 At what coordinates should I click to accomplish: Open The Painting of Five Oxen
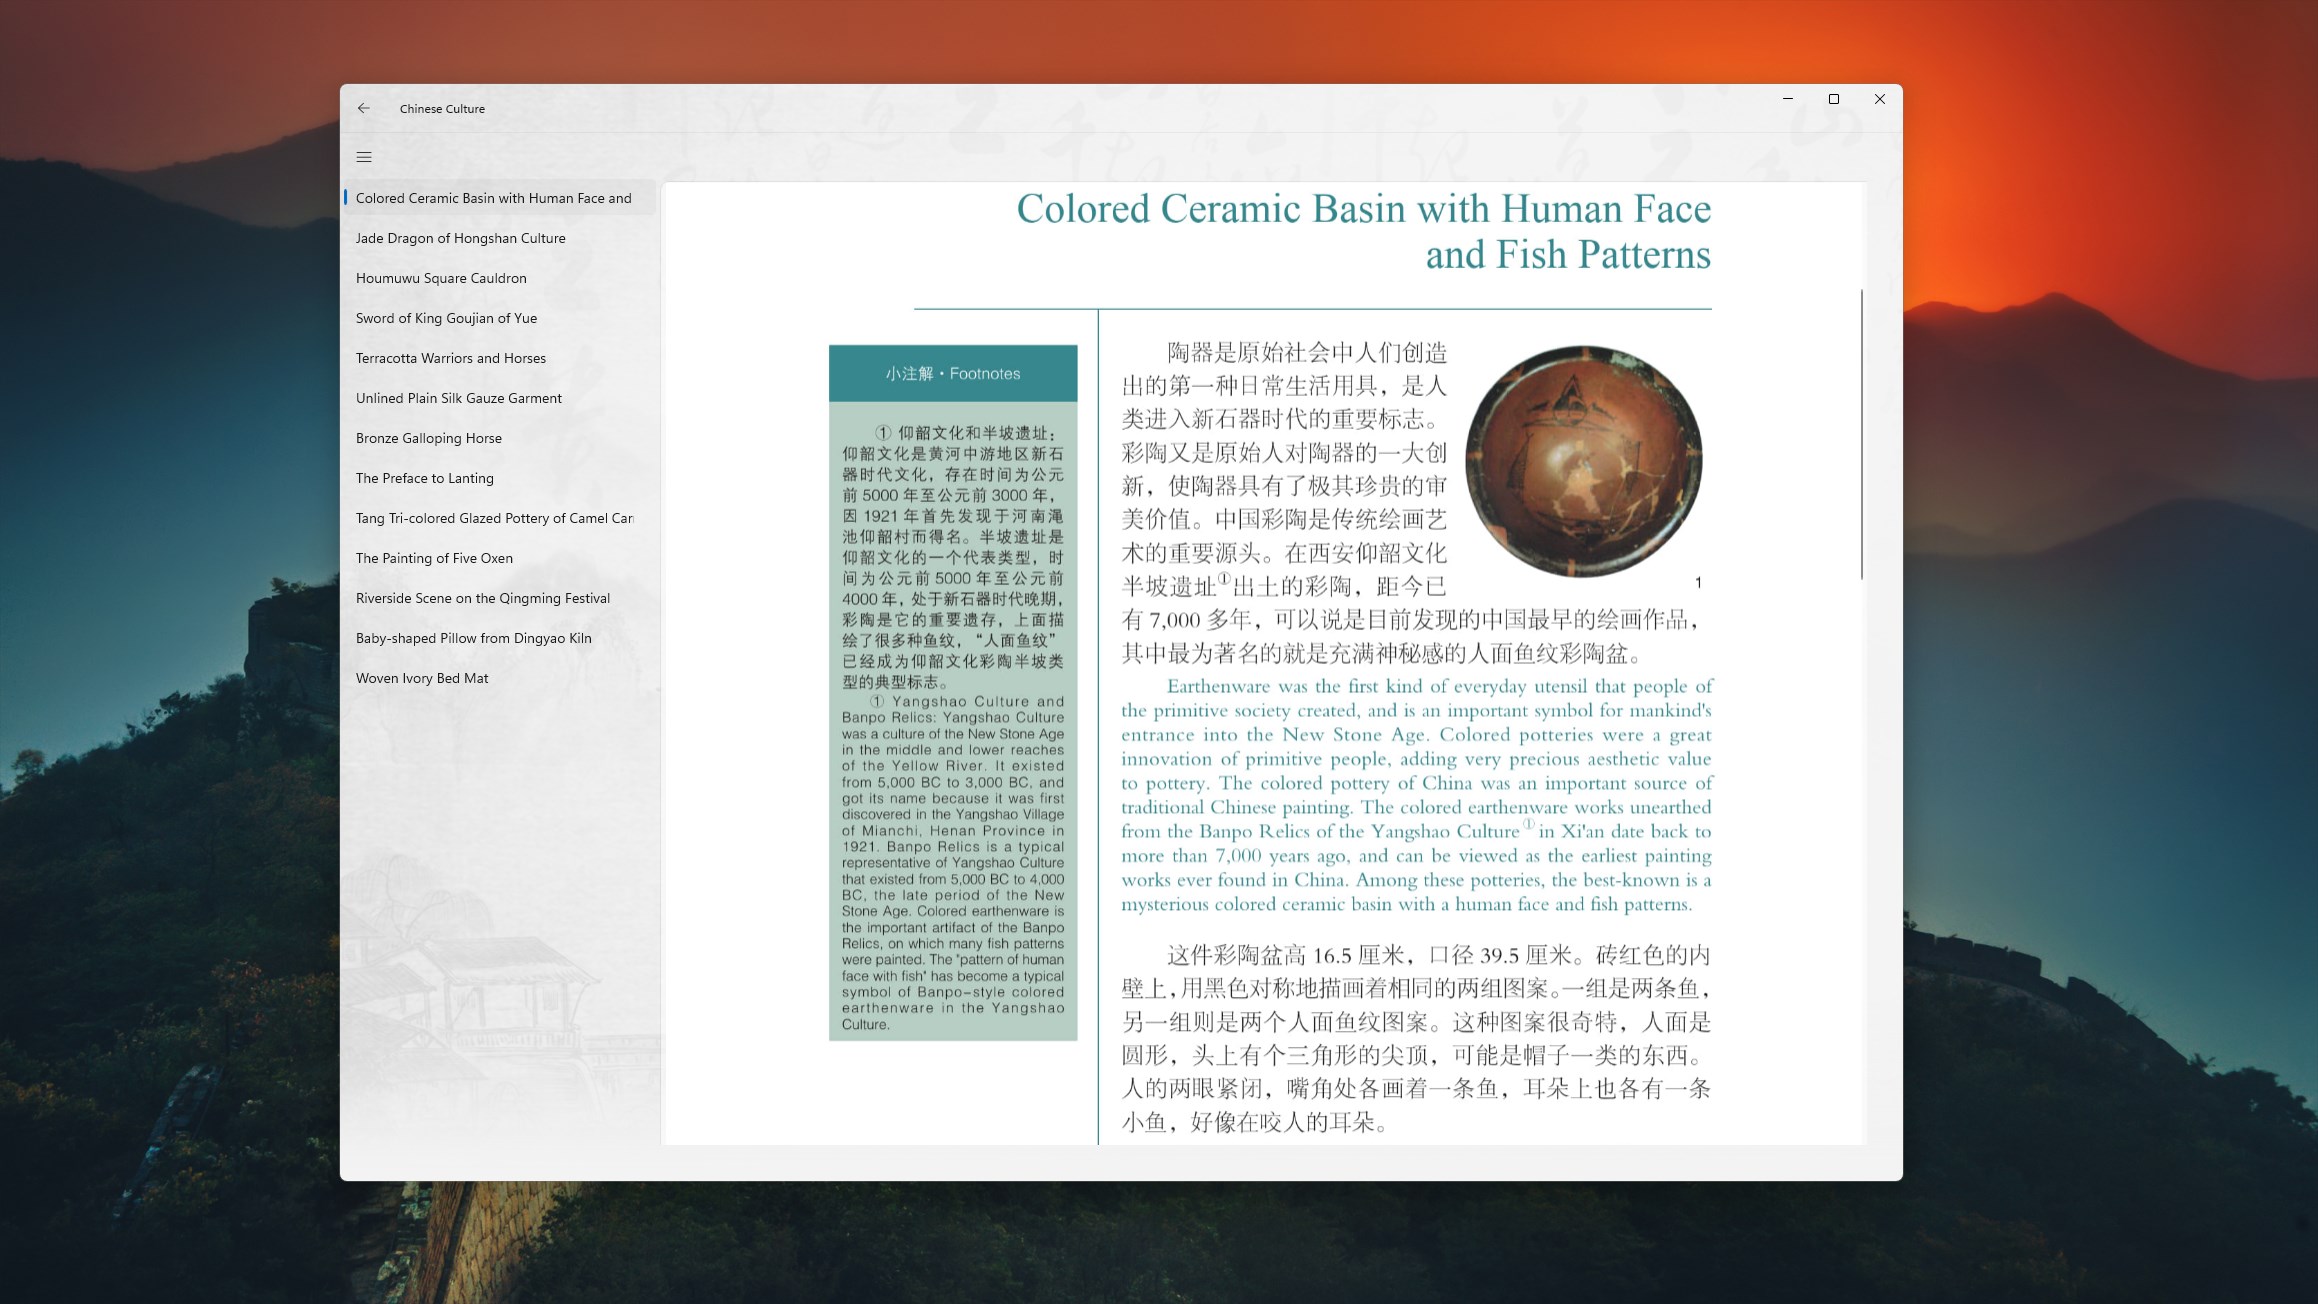434,558
